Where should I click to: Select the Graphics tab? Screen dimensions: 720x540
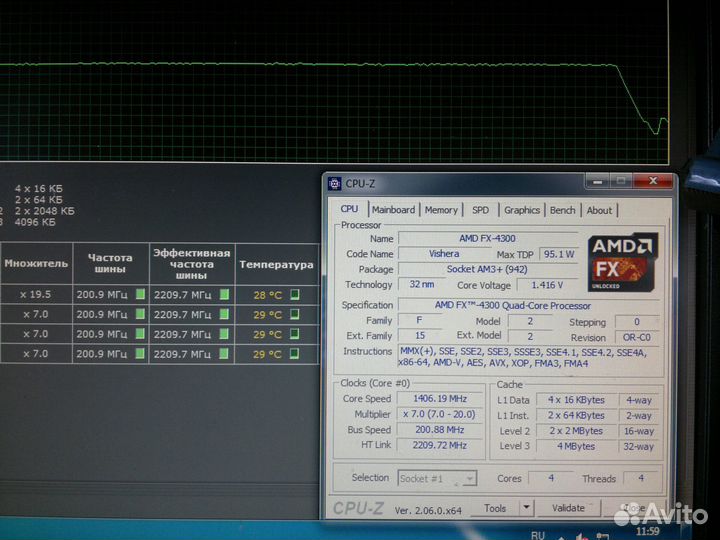click(522, 210)
